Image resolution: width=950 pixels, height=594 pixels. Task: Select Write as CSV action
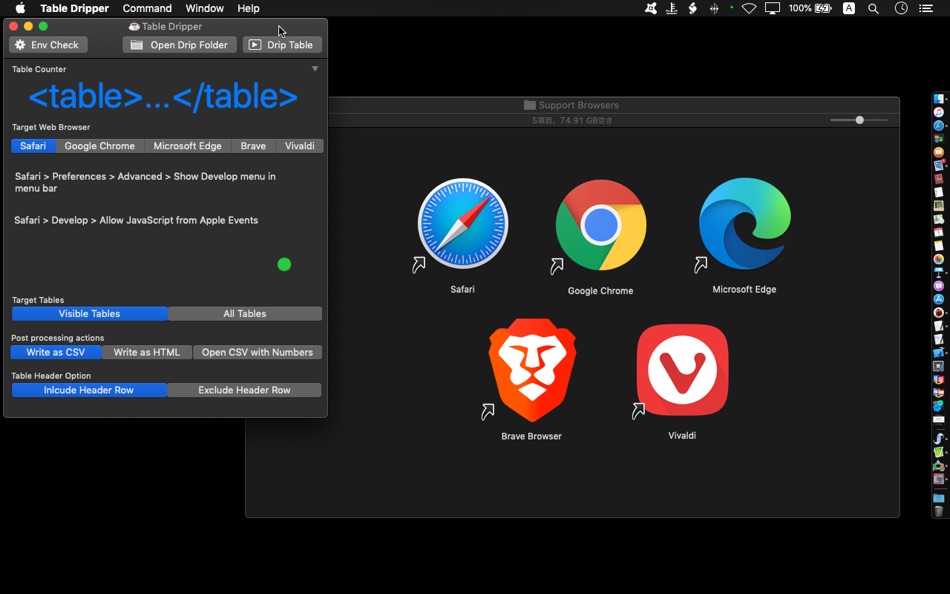coord(56,352)
